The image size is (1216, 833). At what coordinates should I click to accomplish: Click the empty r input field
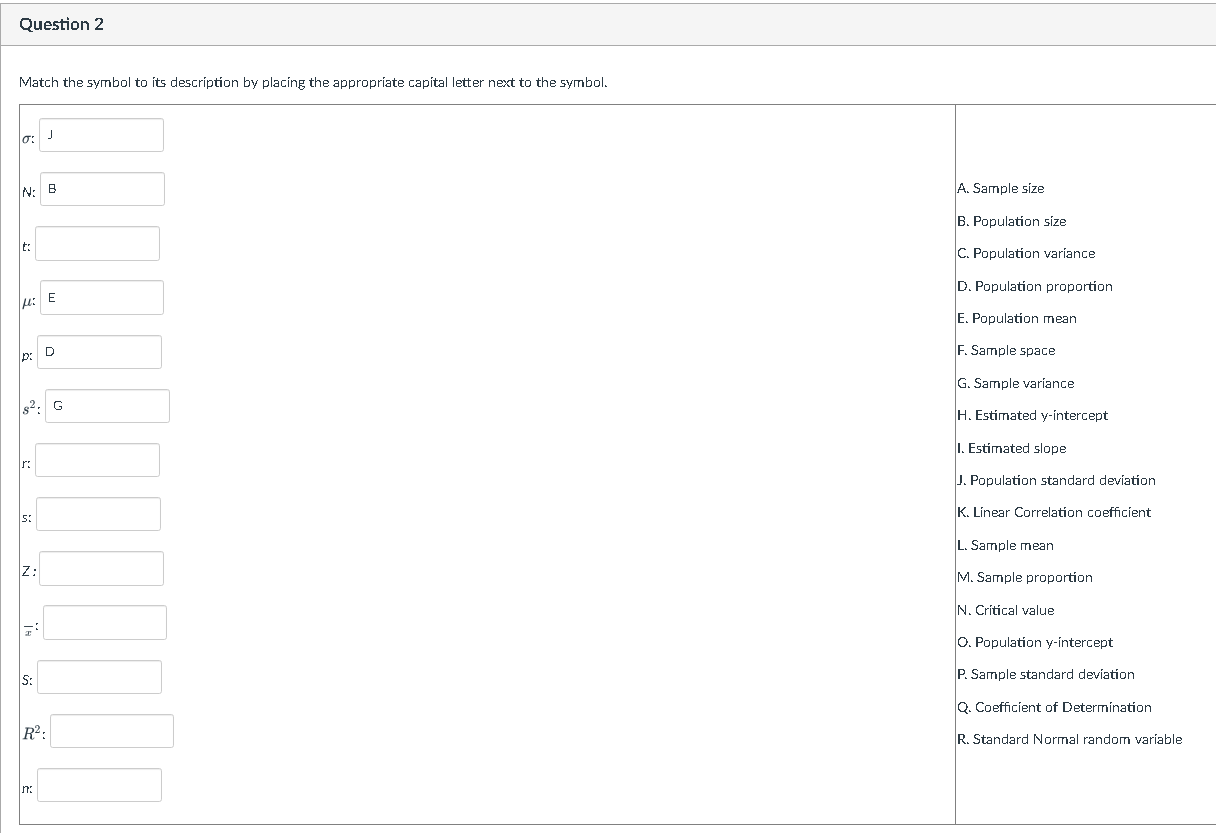[x=97, y=460]
